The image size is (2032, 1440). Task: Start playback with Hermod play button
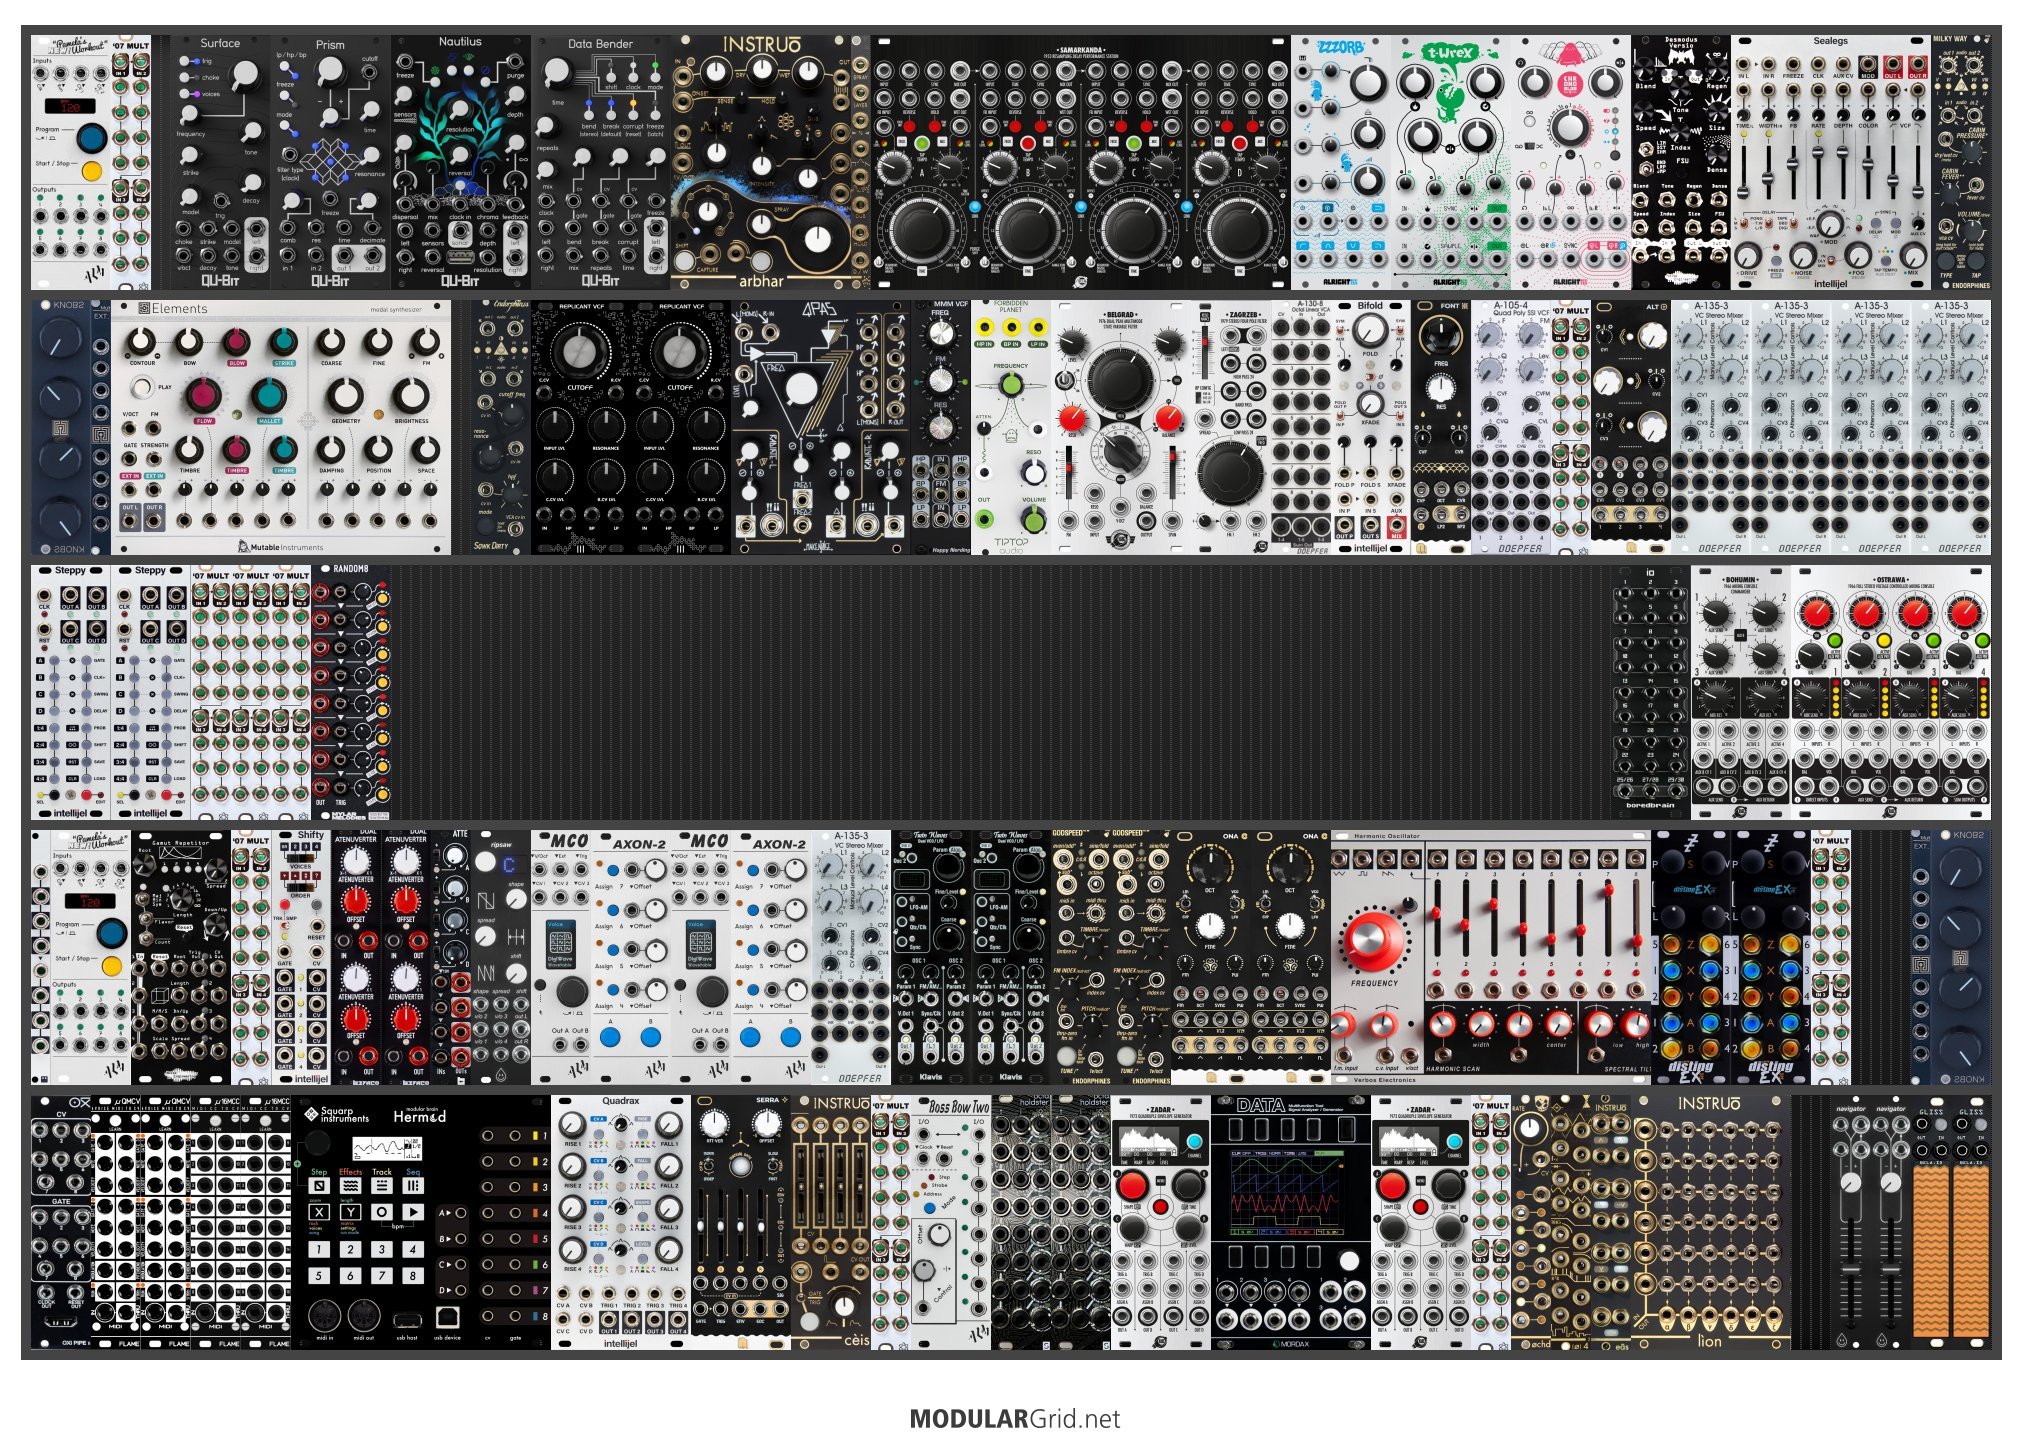[x=413, y=1212]
